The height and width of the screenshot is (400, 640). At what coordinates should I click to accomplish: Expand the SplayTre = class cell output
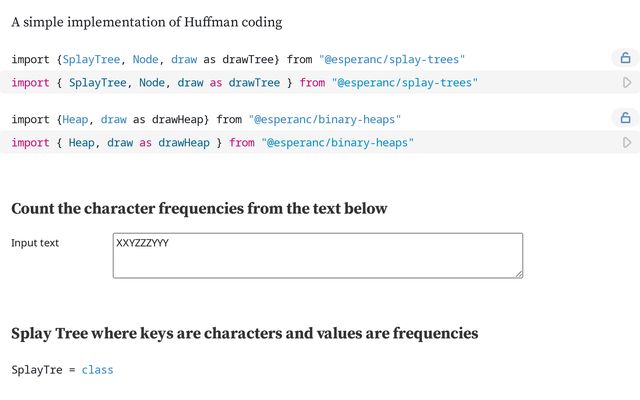tap(62, 370)
